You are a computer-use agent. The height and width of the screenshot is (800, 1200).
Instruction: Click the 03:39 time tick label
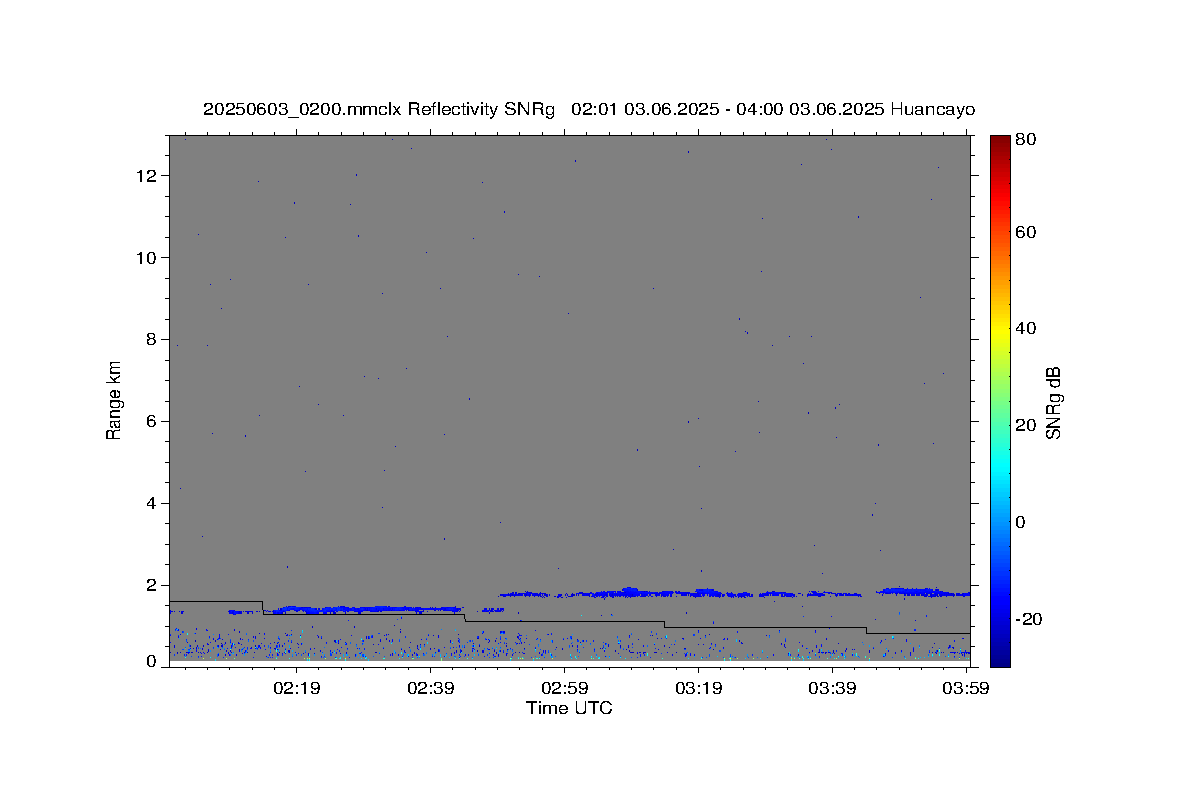pyautogui.click(x=832, y=688)
